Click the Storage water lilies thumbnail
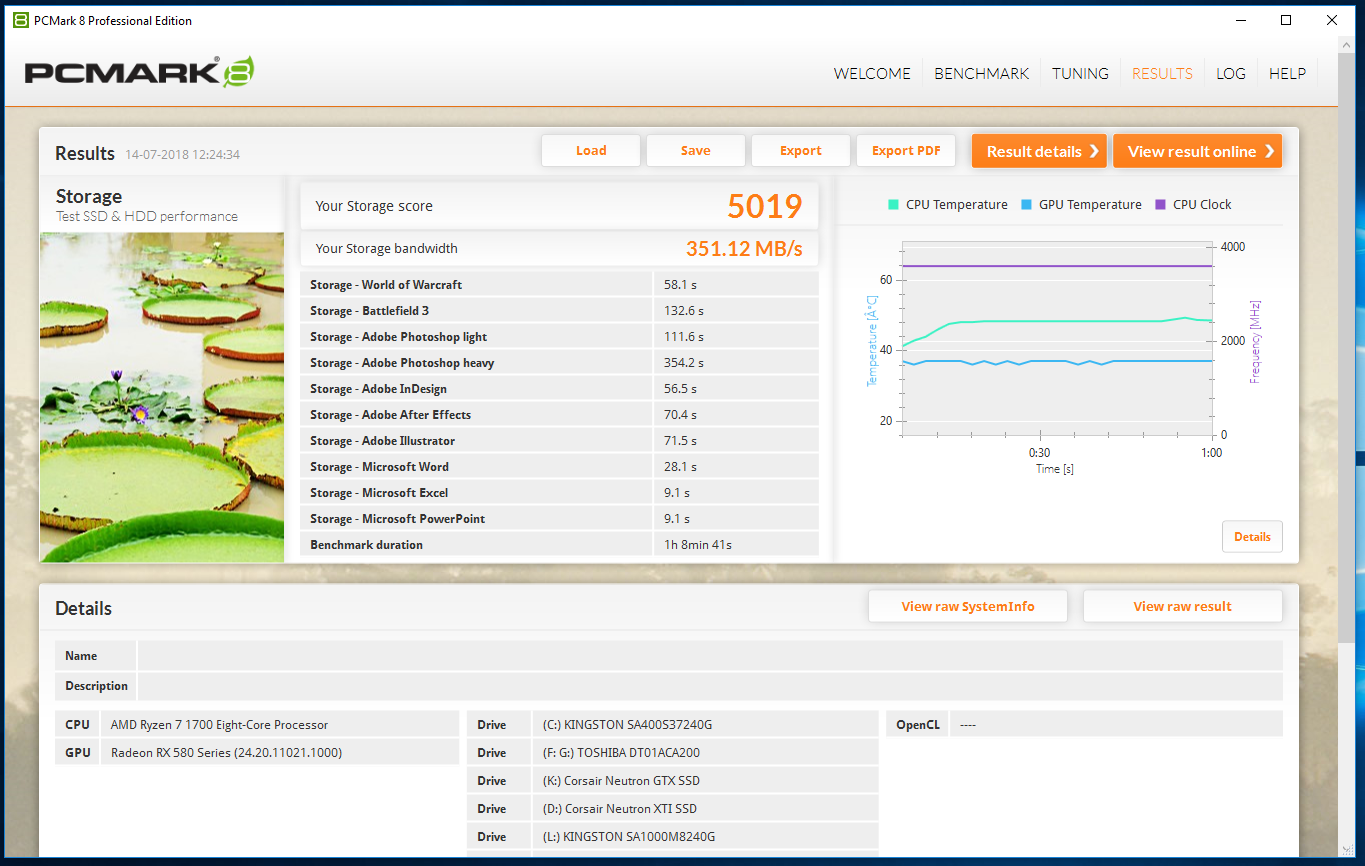Screen dimensions: 1365x866 (x=162, y=397)
